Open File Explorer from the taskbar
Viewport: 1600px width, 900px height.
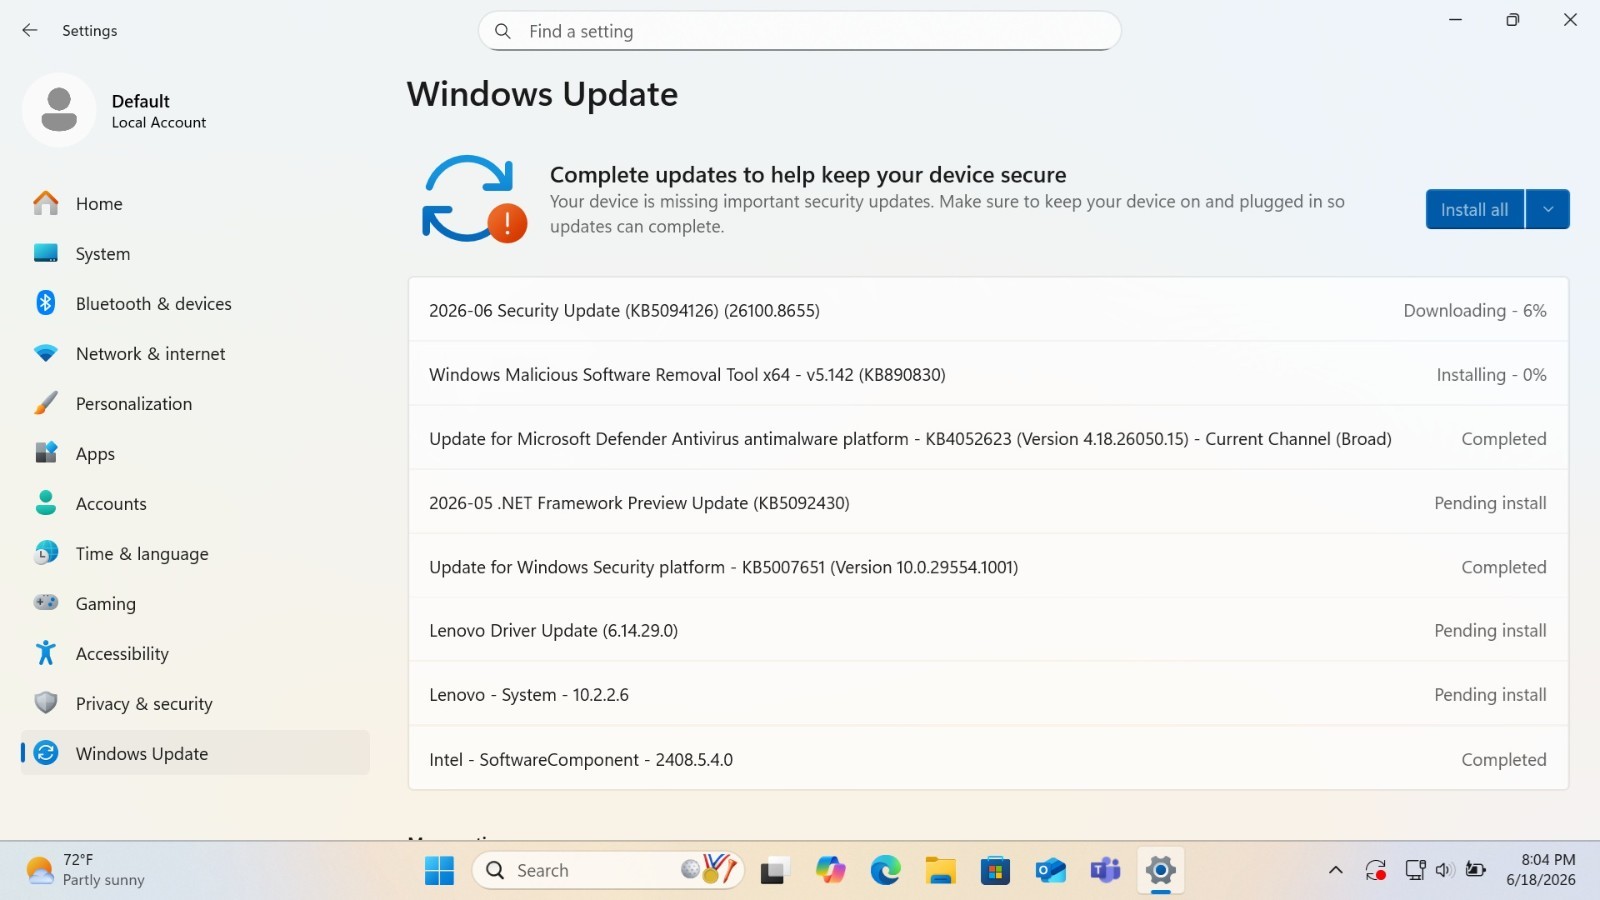(940, 870)
